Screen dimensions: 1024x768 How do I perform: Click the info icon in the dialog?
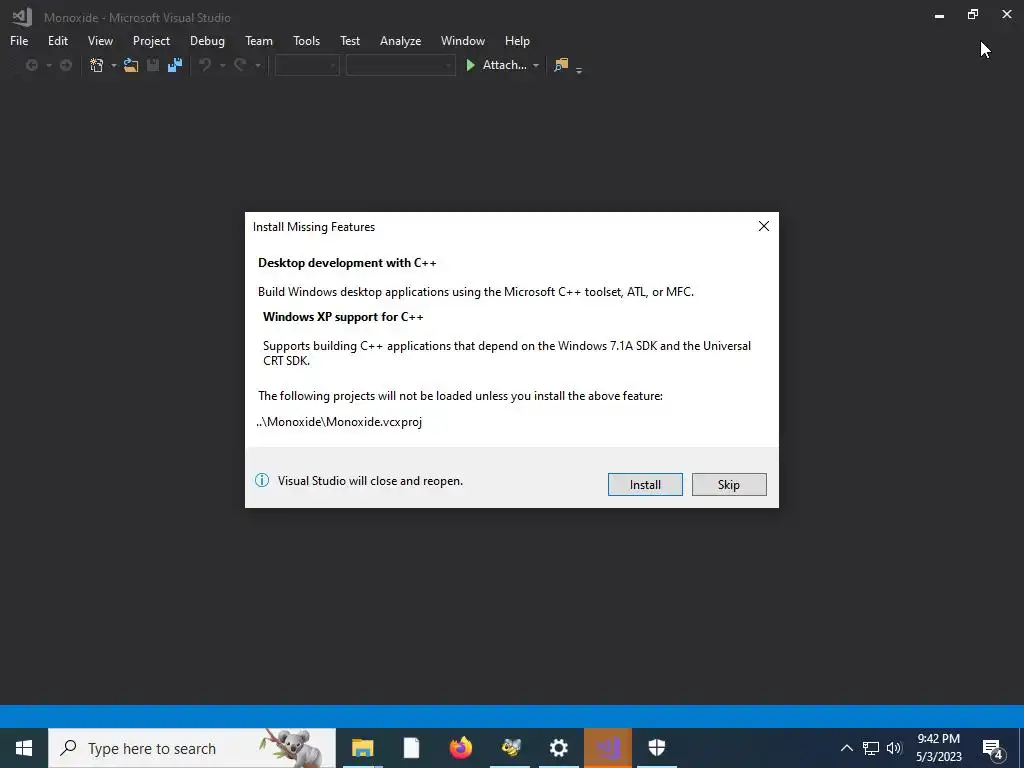[262, 481]
